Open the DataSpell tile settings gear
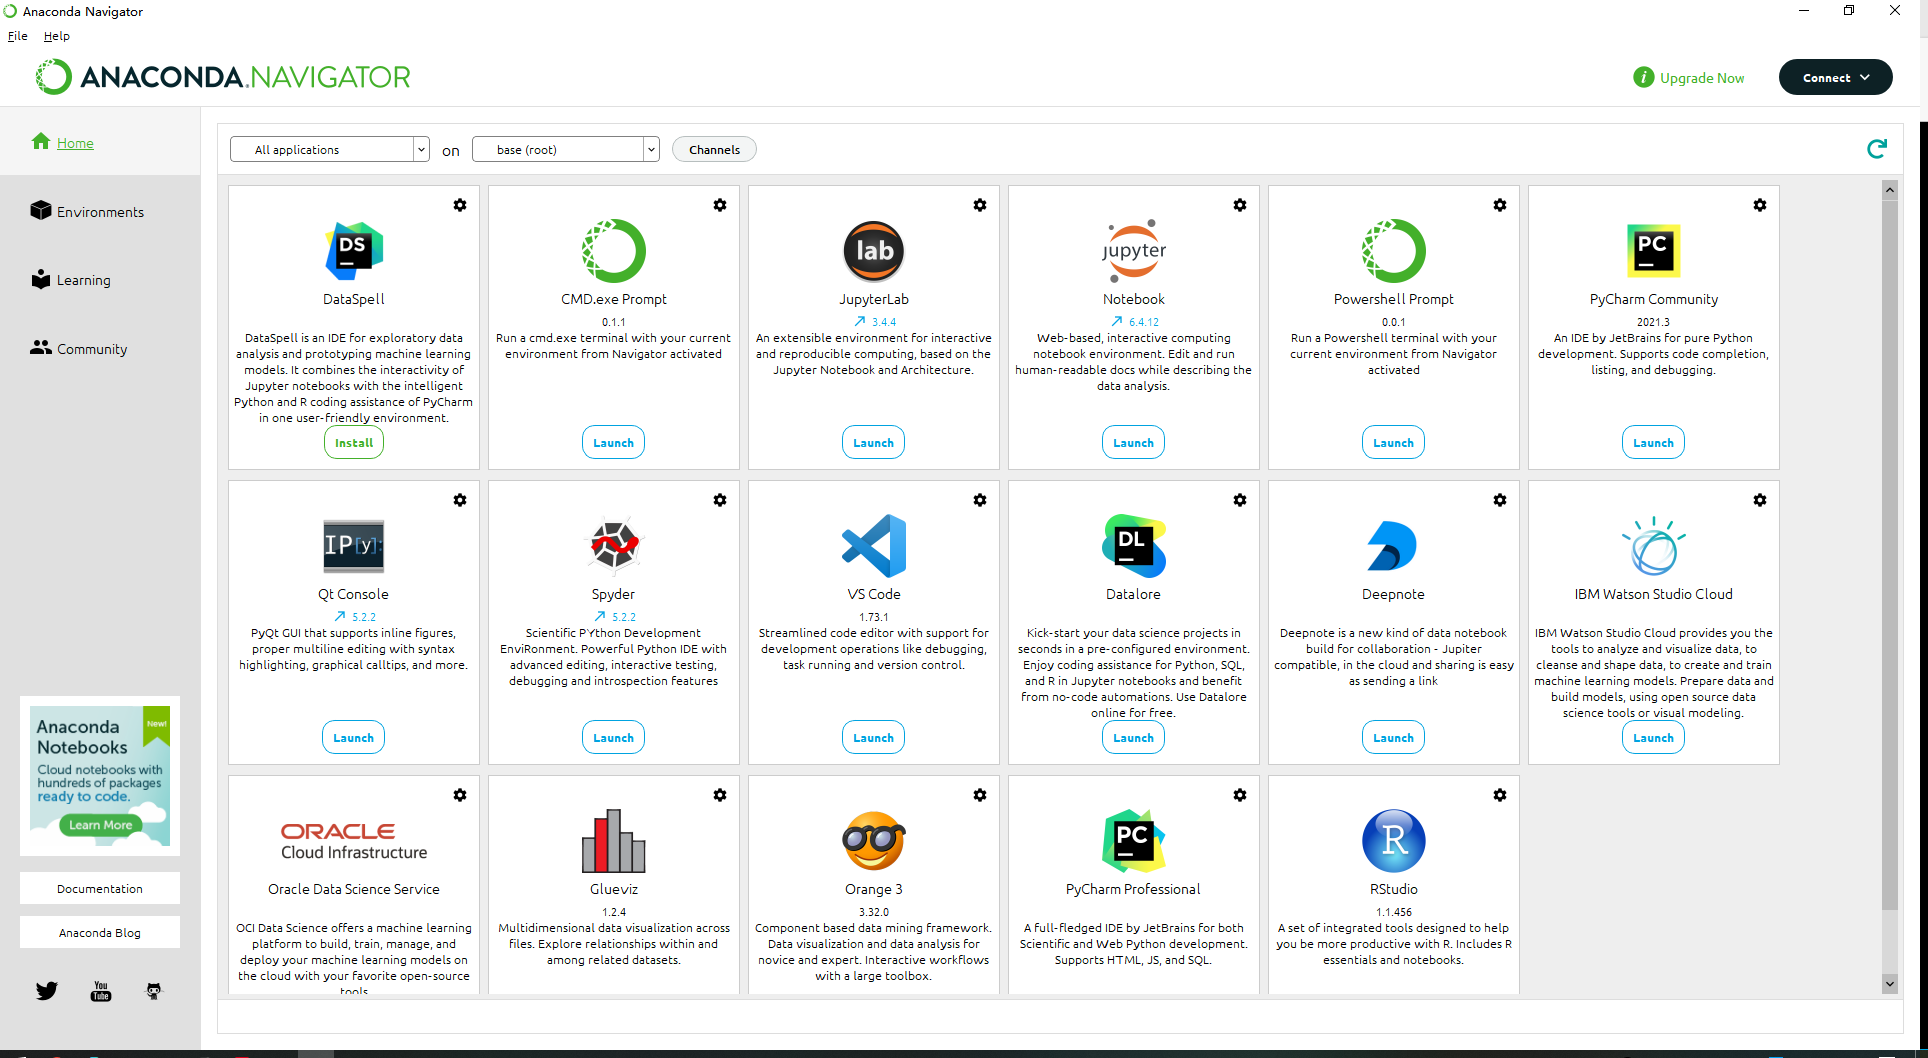 click(460, 205)
